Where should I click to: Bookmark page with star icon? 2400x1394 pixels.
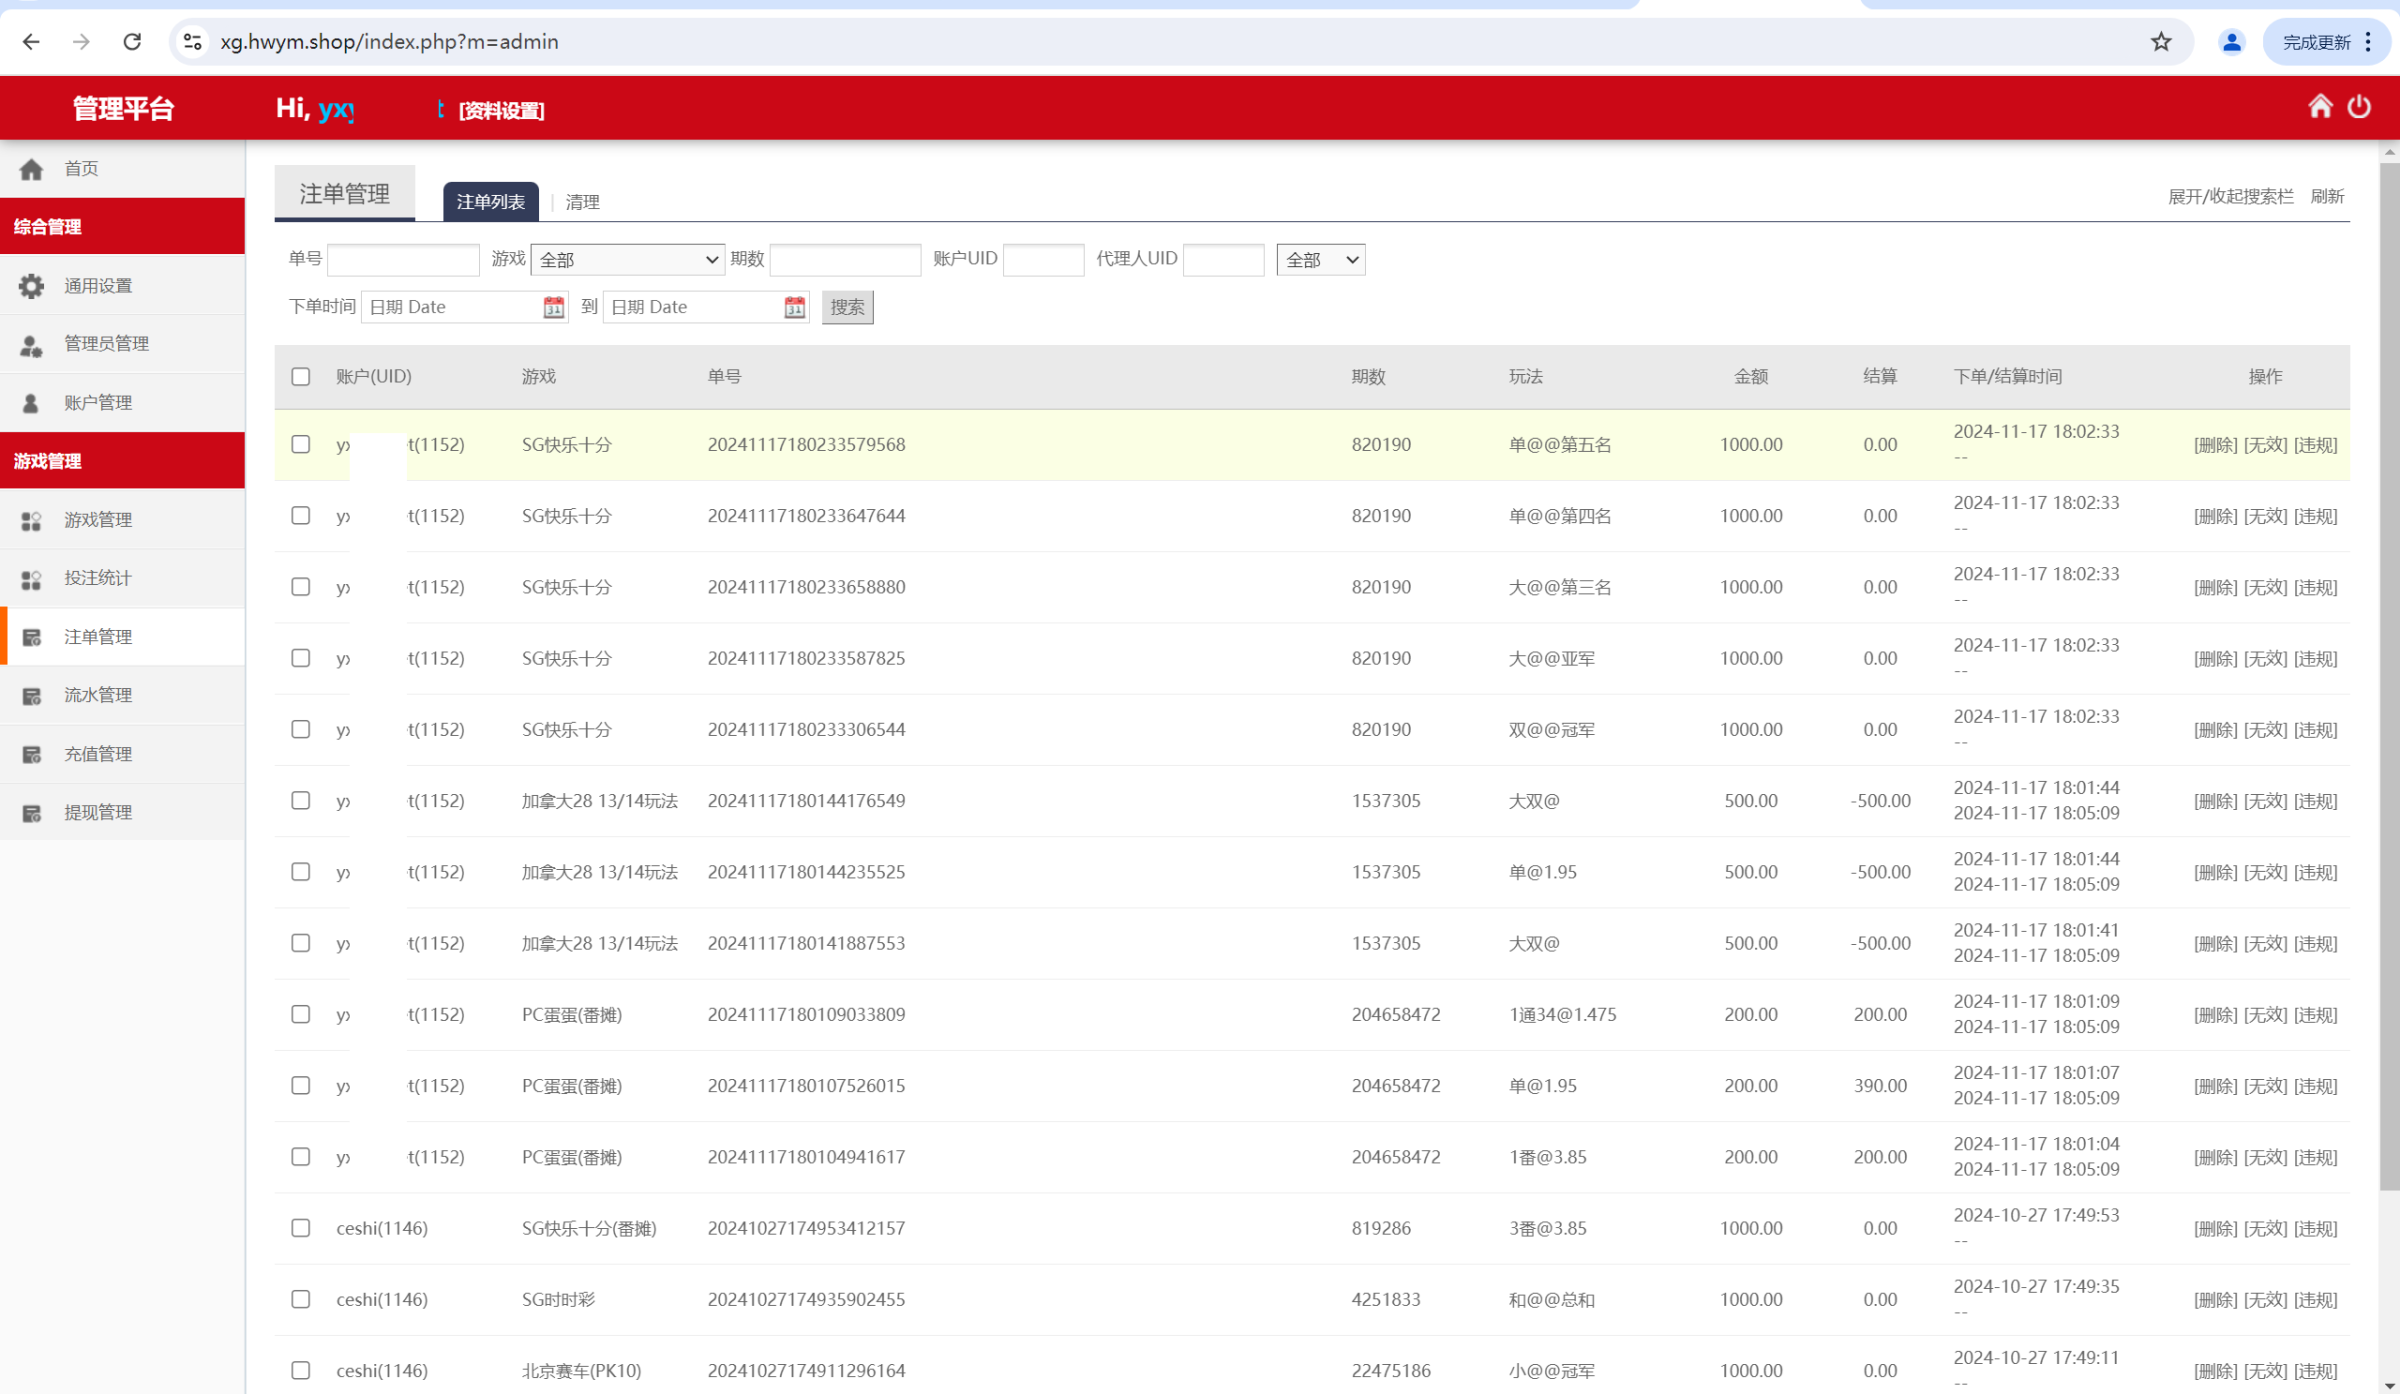pos(2161,42)
